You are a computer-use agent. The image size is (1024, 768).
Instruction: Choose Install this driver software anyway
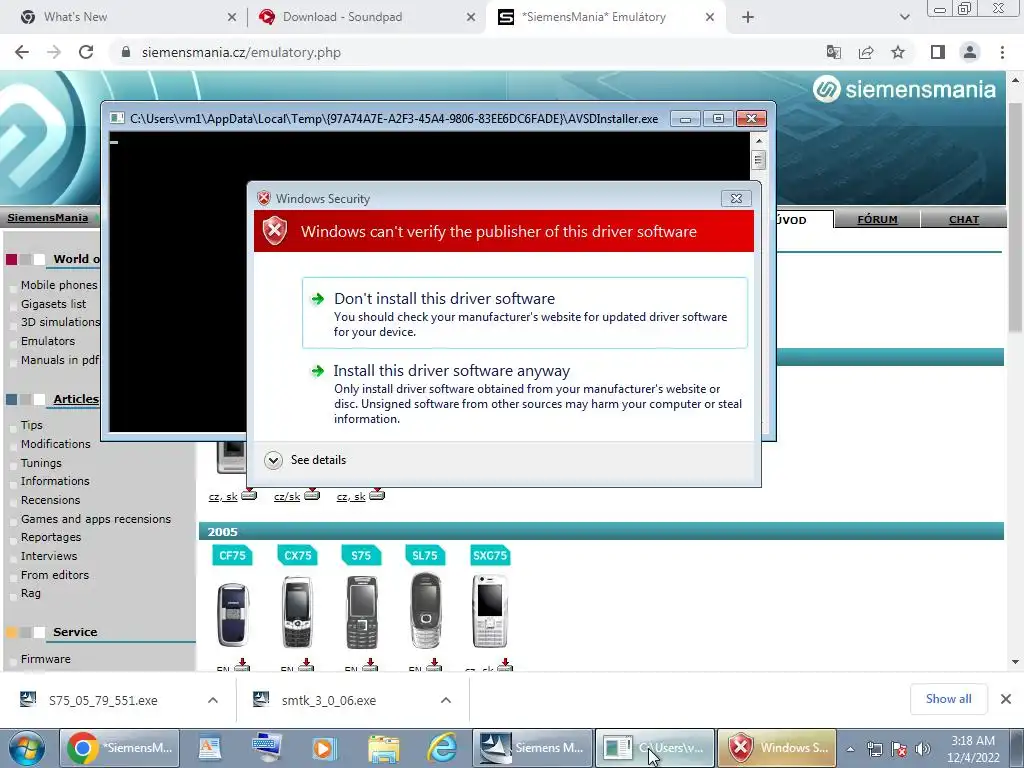pos(524,394)
